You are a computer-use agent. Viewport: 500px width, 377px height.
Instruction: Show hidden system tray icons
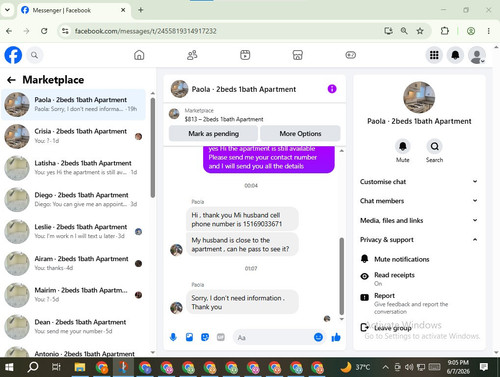point(385,367)
